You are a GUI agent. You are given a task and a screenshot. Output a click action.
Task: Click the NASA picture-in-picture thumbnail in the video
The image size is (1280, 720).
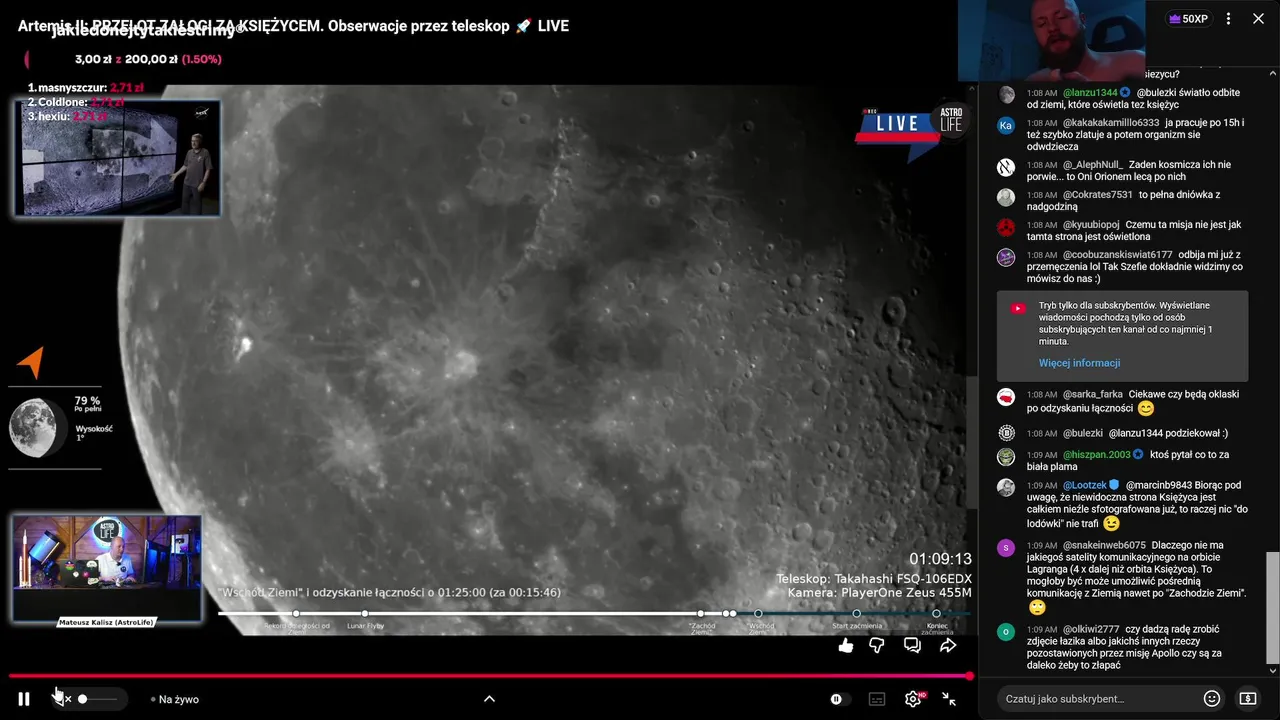[118, 157]
